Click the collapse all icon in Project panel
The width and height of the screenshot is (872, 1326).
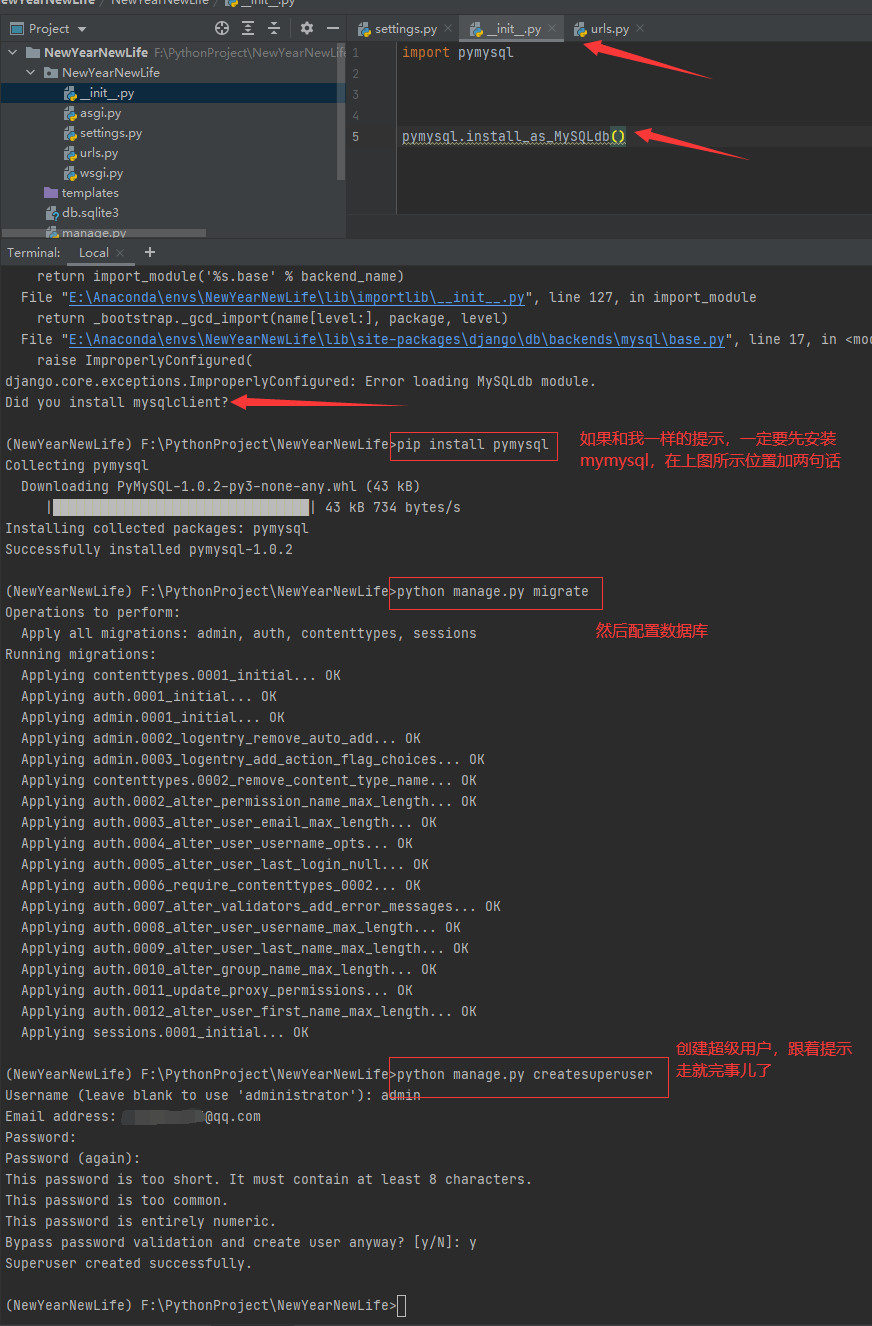[x=274, y=29]
